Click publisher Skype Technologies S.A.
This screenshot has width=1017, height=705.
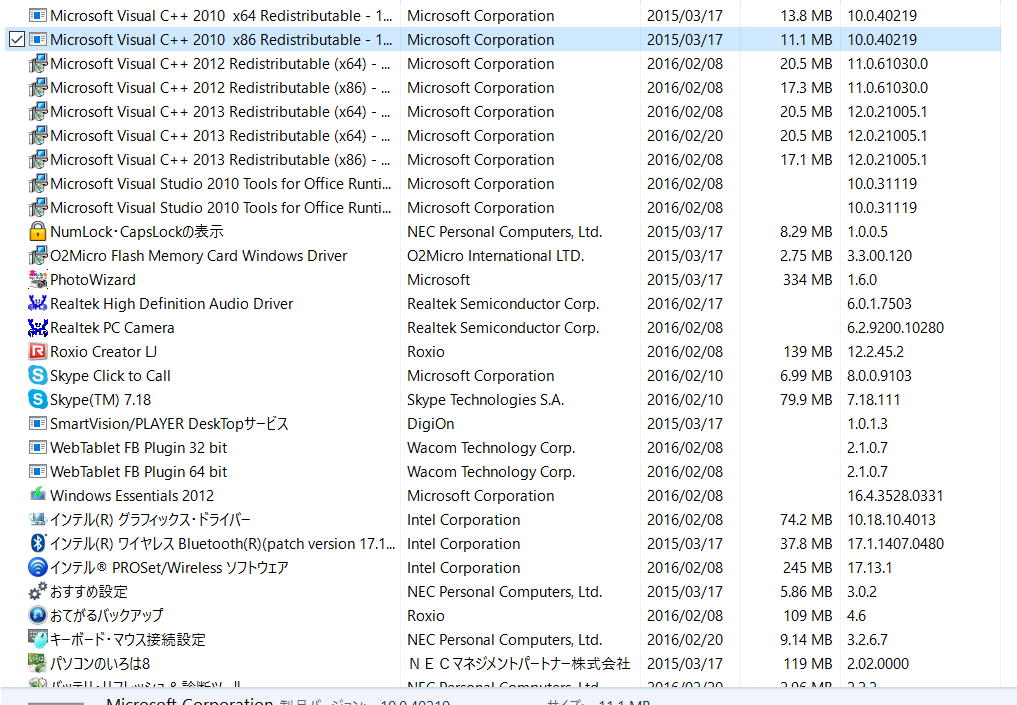(486, 400)
